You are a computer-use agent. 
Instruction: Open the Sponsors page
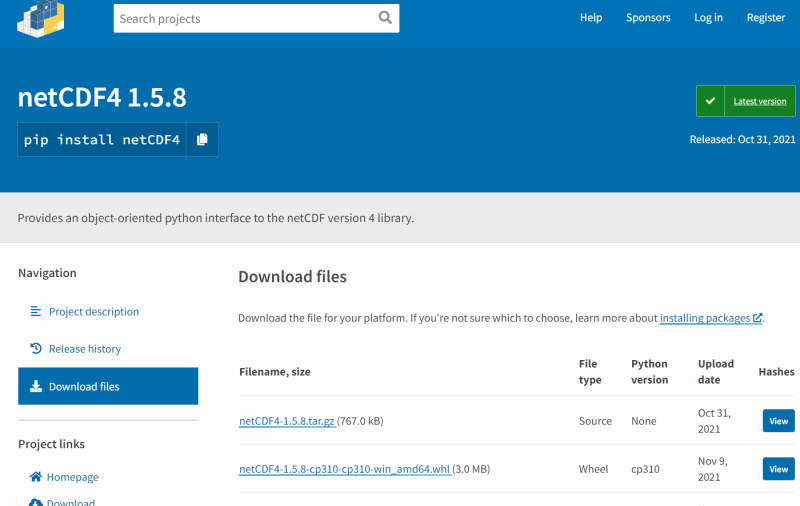point(648,18)
